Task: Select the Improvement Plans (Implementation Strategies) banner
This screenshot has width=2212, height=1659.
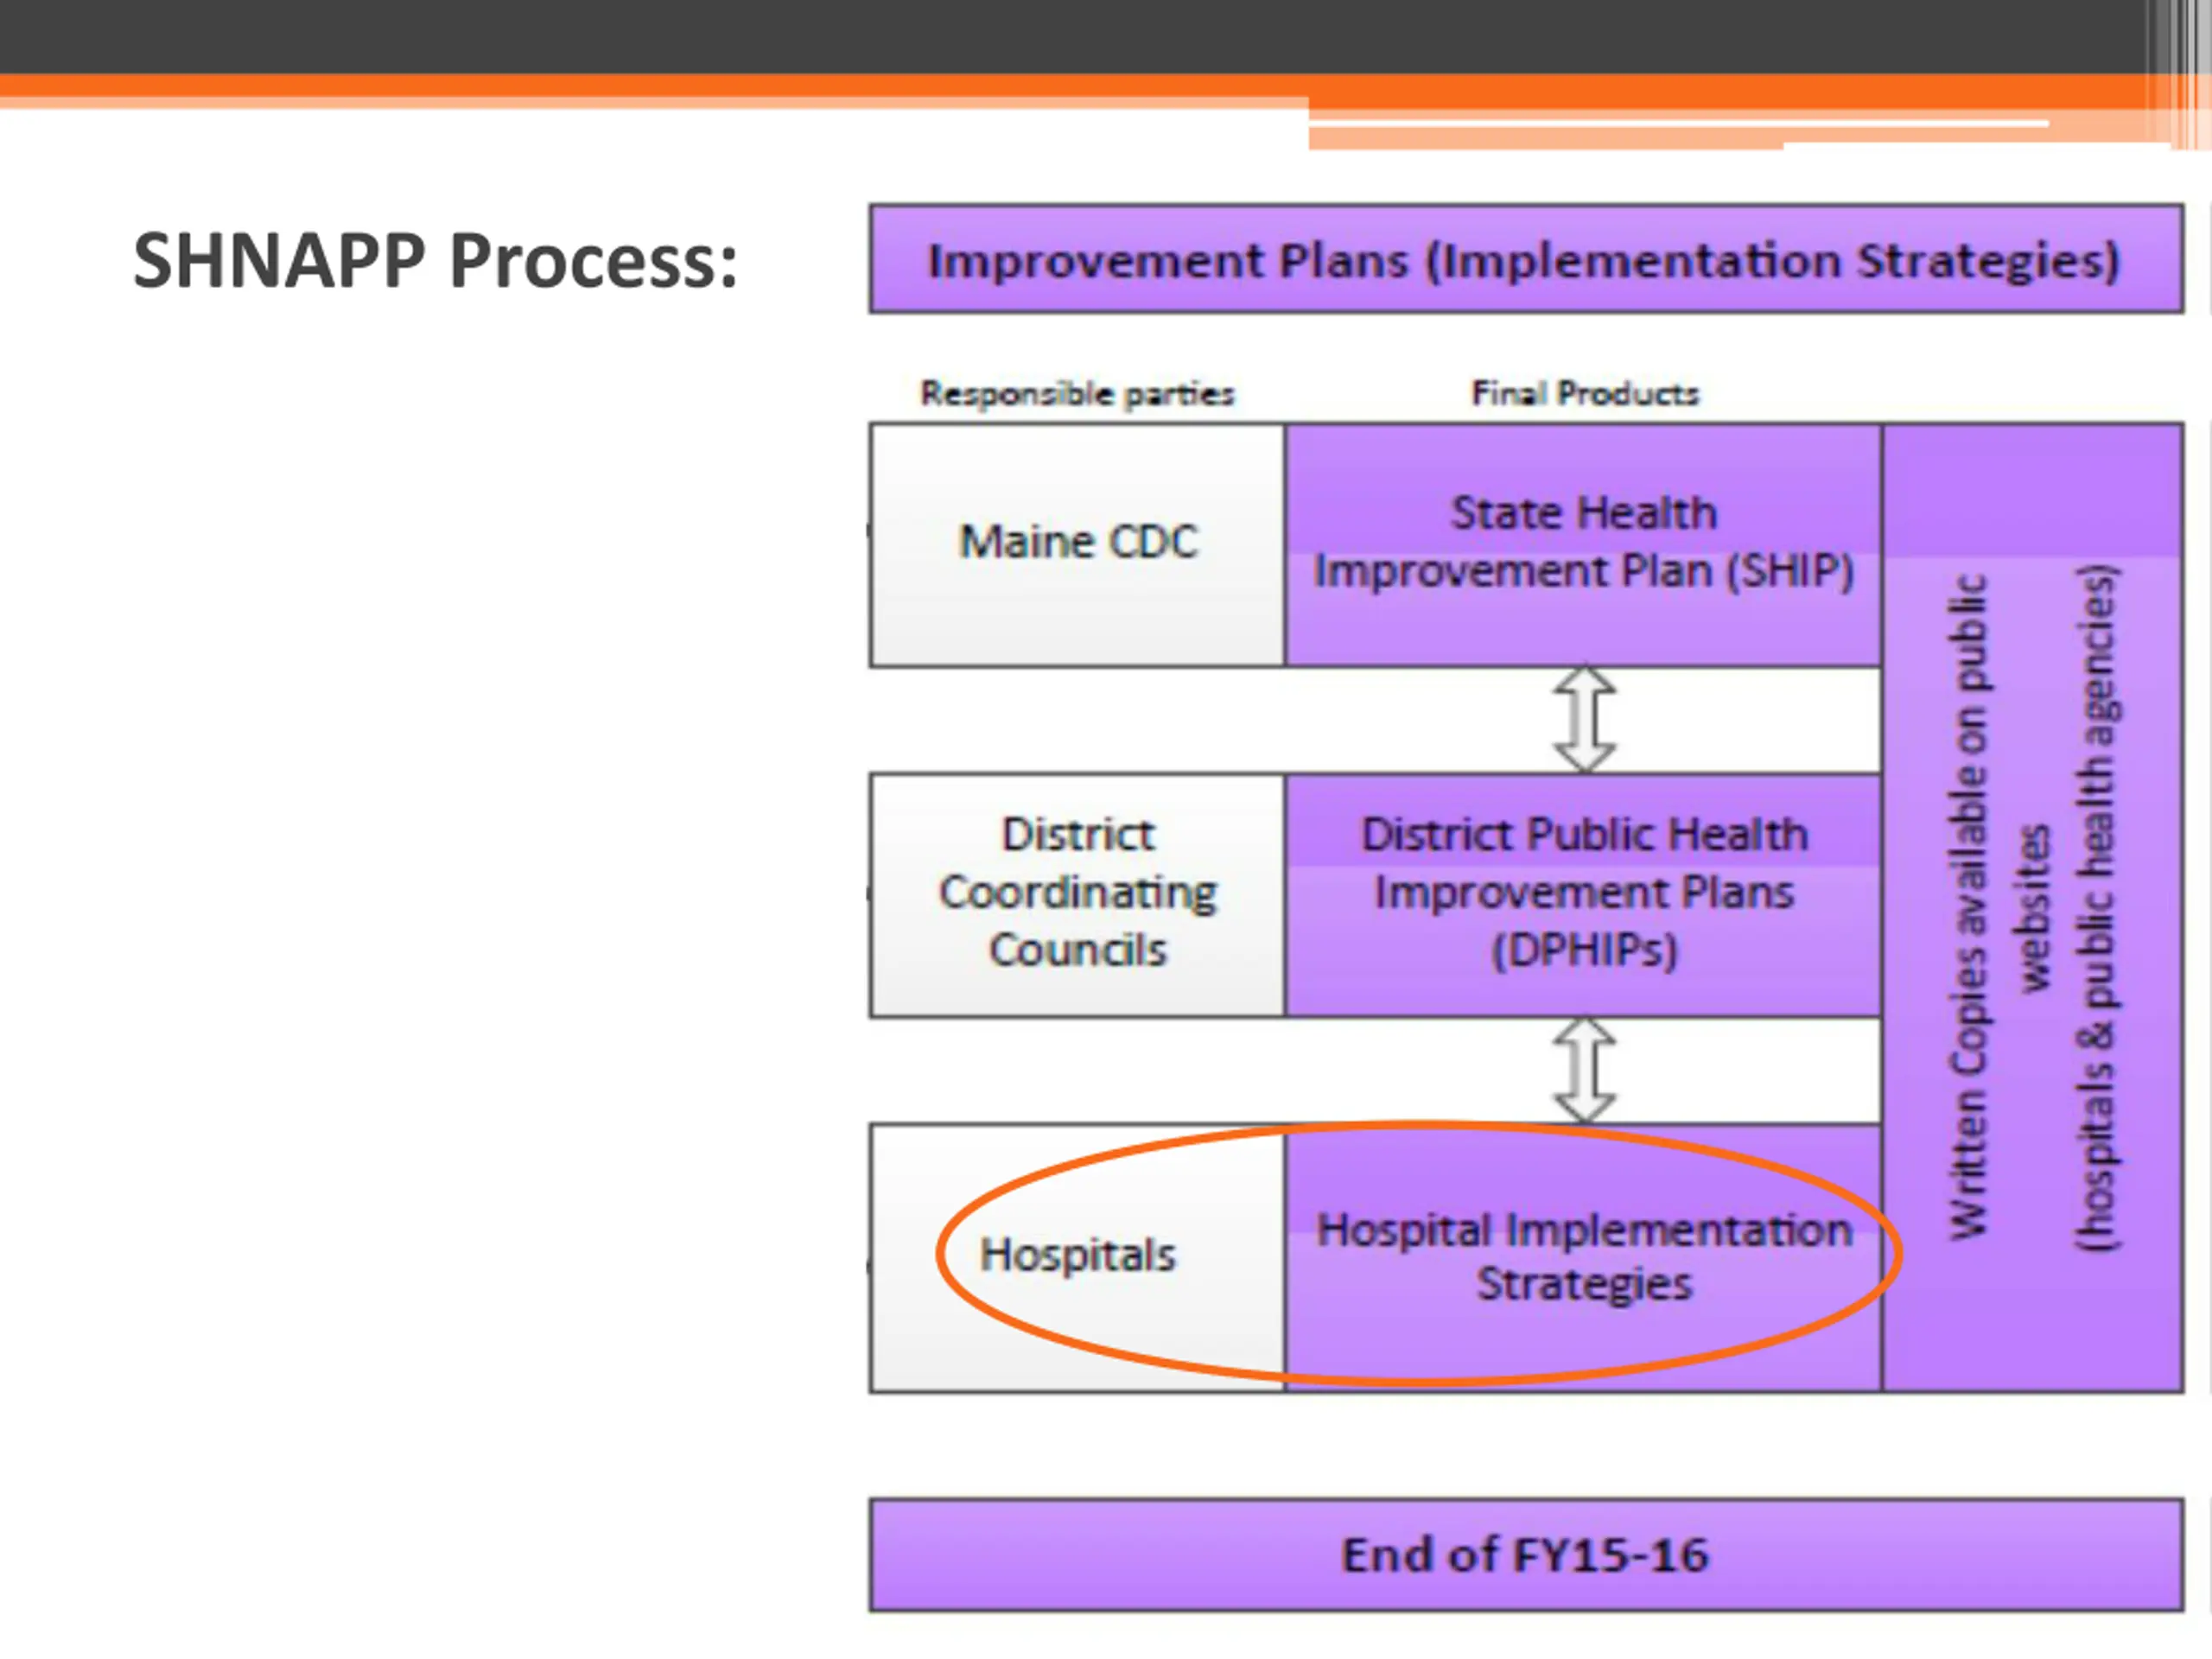Action: [1526, 259]
